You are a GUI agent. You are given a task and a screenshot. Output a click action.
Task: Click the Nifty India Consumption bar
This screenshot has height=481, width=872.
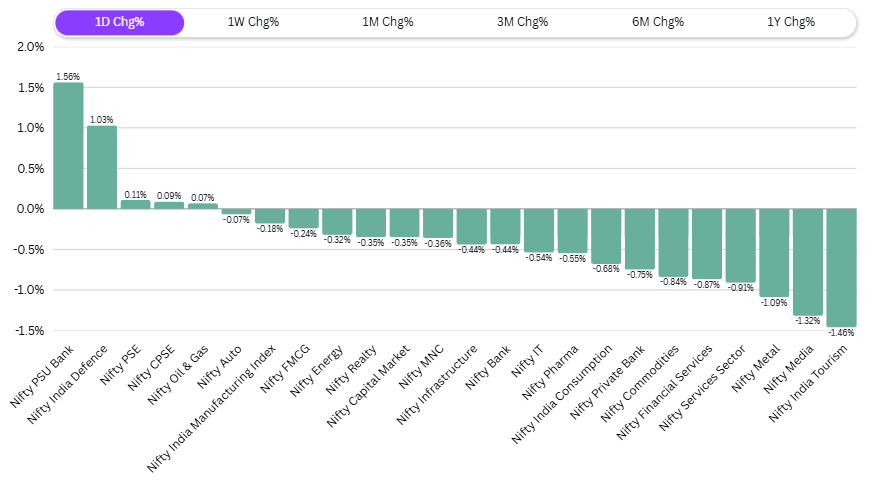click(x=606, y=235)
